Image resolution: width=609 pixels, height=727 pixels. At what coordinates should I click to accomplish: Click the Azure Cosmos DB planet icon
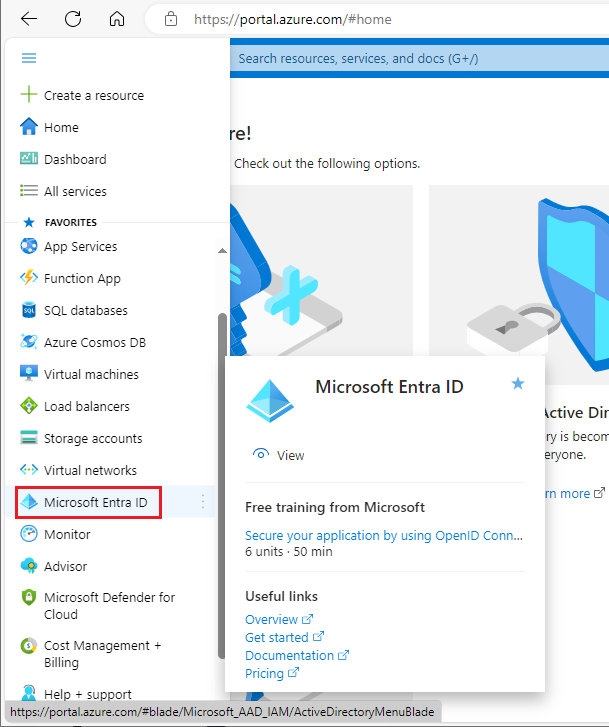point(29,342)
